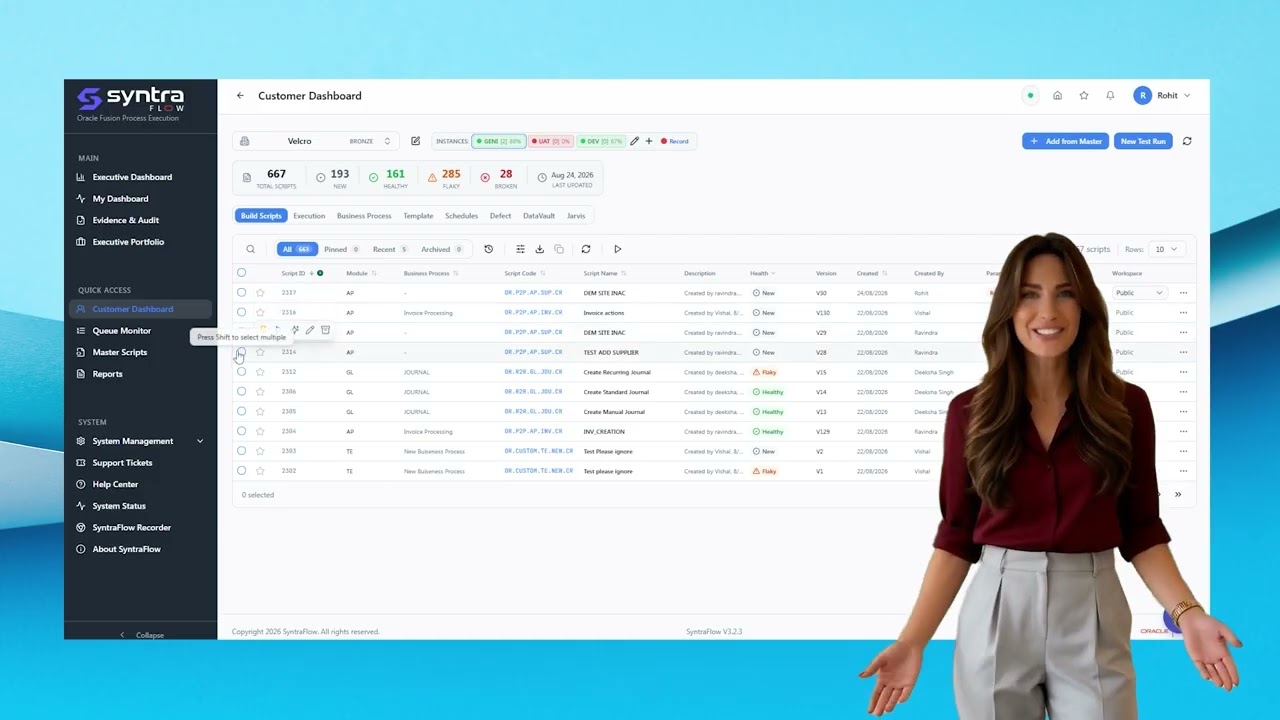
Task: Open the notifications bell
Action: click(x=1110, y=96)
